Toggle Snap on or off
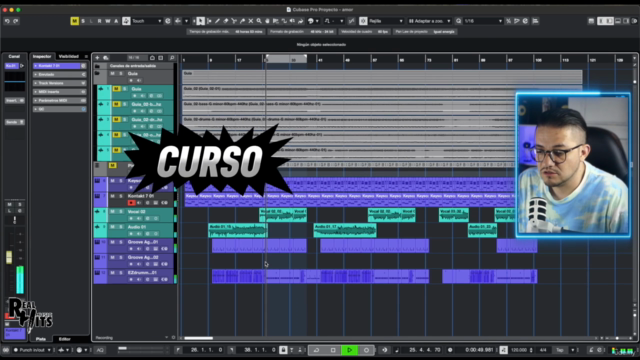Screen dimensions: 640x360 click(x=363, y=21)
